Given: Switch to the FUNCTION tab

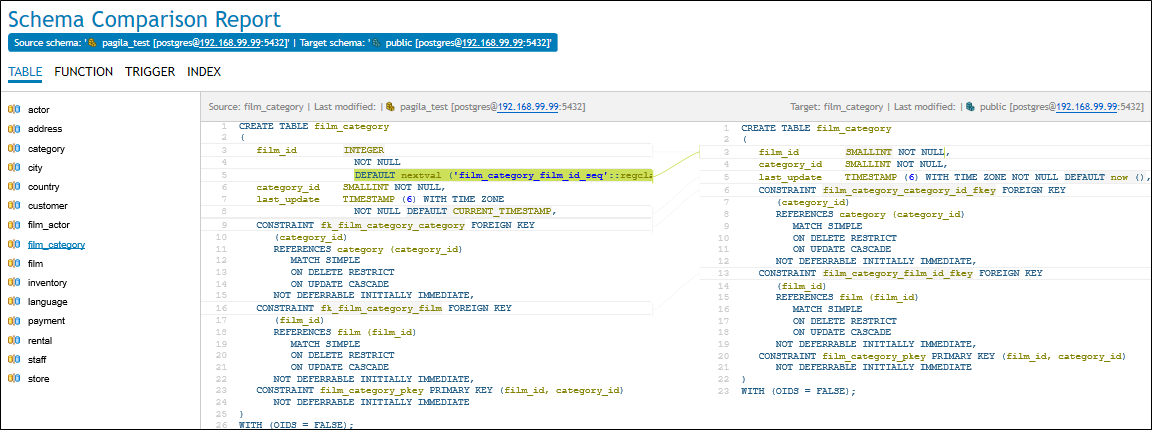Looking at the screenshot, I should pyautogui.click(x=84, y=72).
